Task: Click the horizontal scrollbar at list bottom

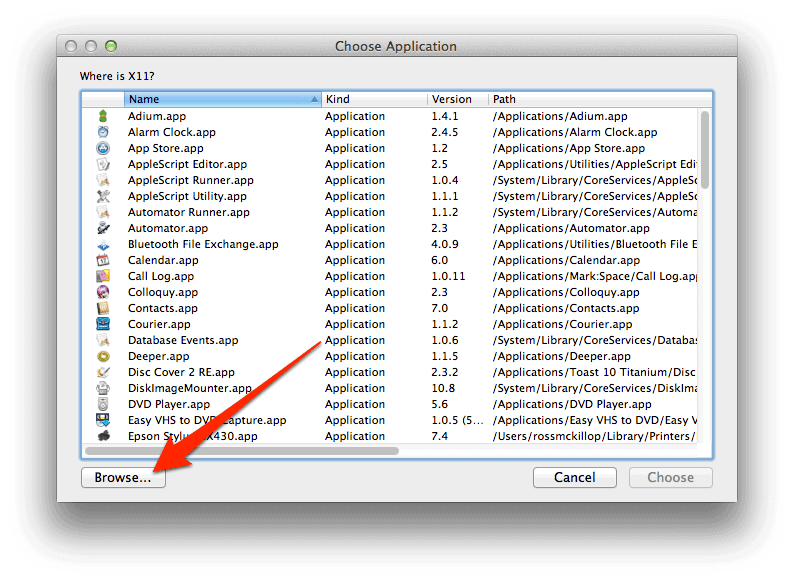Action: tap(242, 451)
